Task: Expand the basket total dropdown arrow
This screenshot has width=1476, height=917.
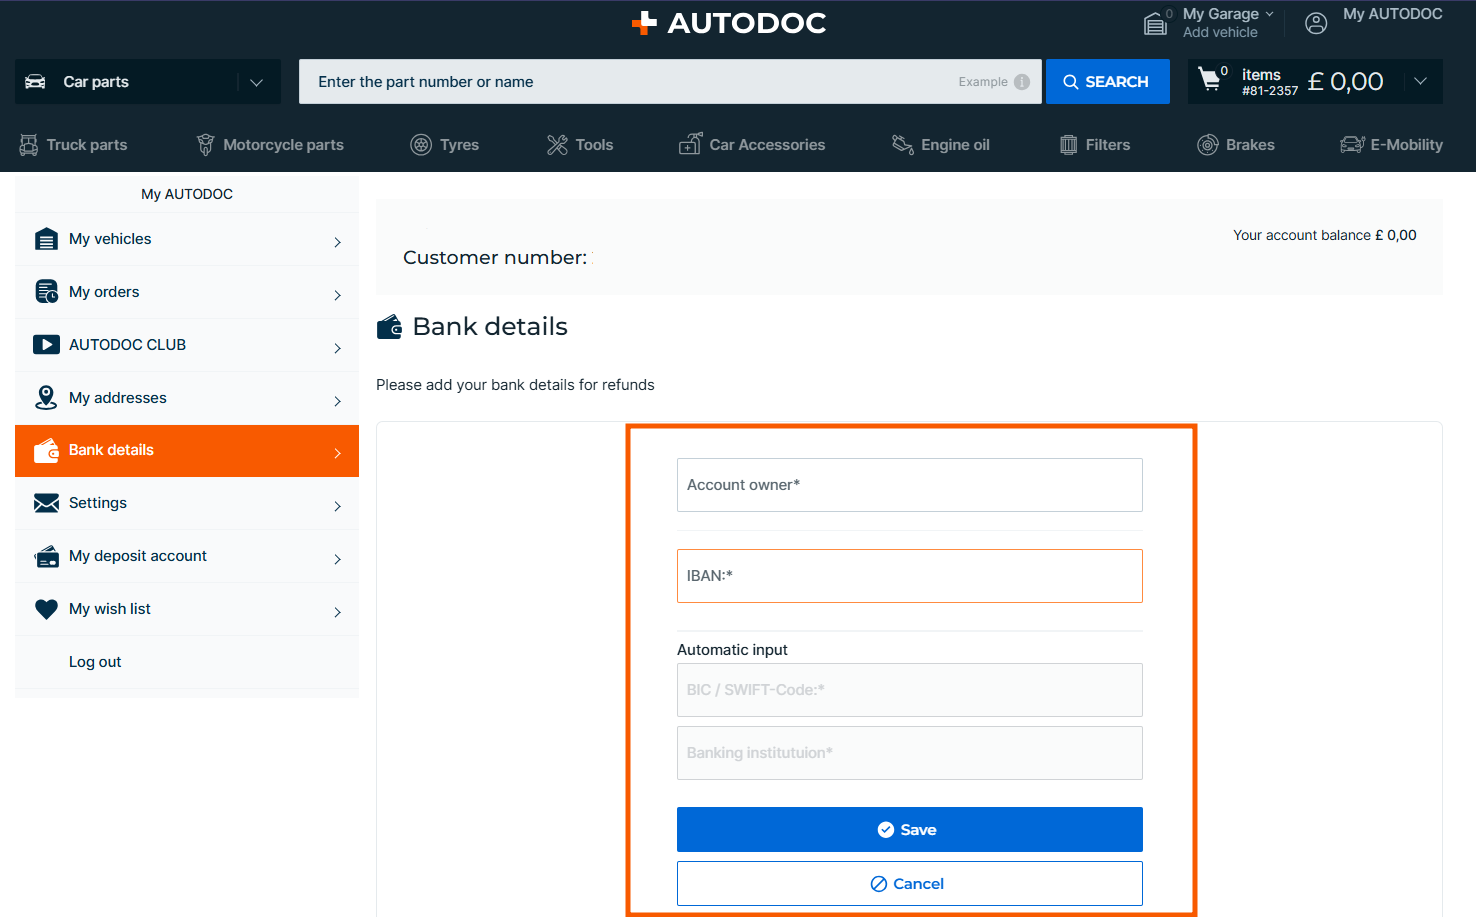Action: pos(1420,81)
